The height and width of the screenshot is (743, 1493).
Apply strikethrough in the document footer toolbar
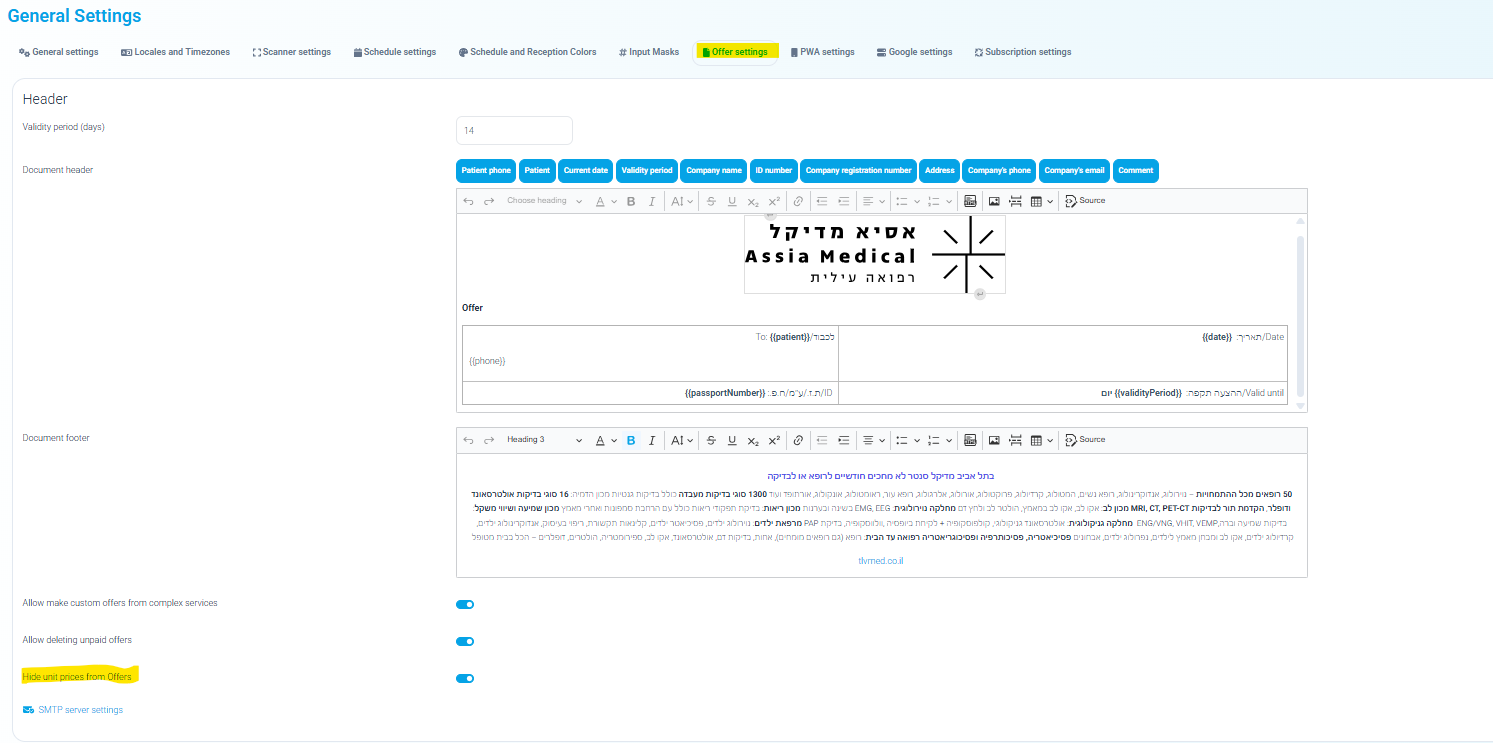pyautogui.click(x=711, y=440)
